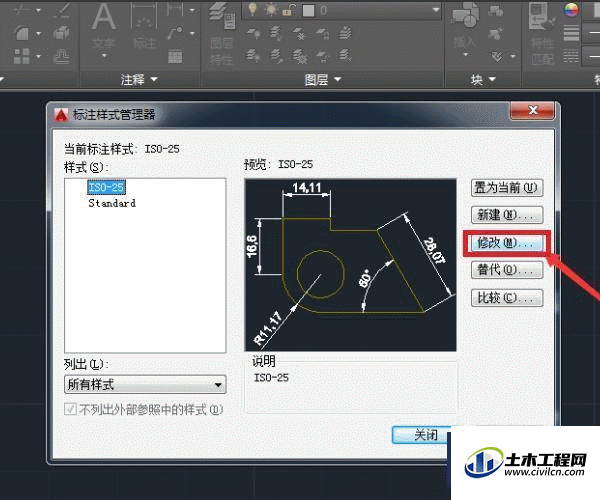The image size is (600, 500).
Task: Click the Insert block (插入) icon
Action: (465, 16)
